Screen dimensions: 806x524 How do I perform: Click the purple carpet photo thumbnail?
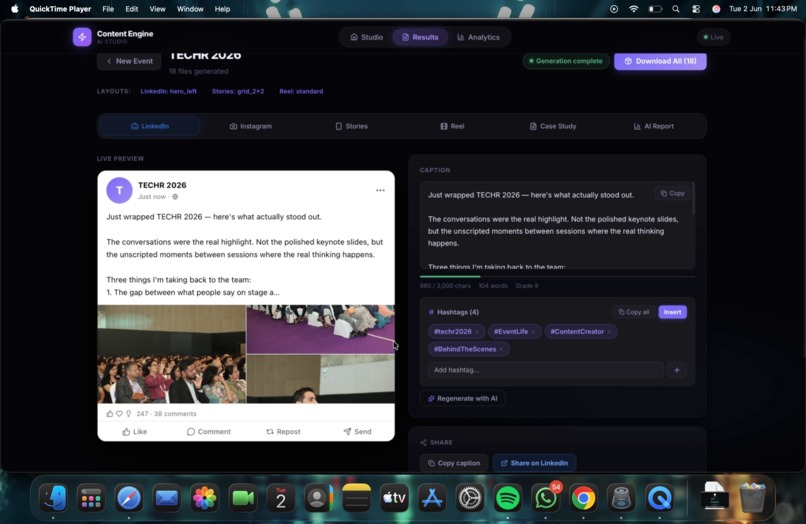pos(321,329)
